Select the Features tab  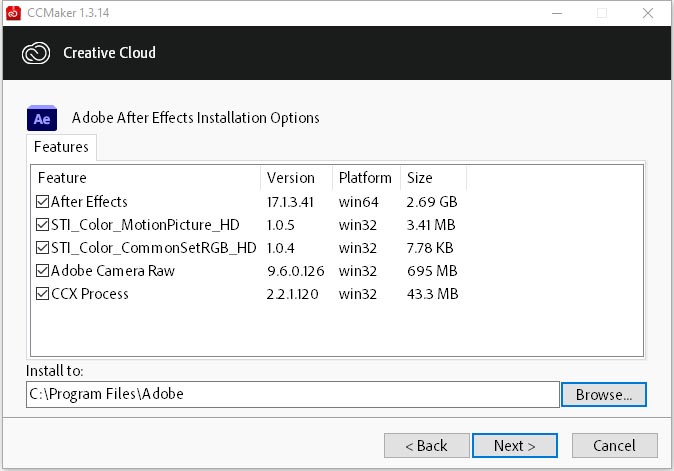pos(61,147)
